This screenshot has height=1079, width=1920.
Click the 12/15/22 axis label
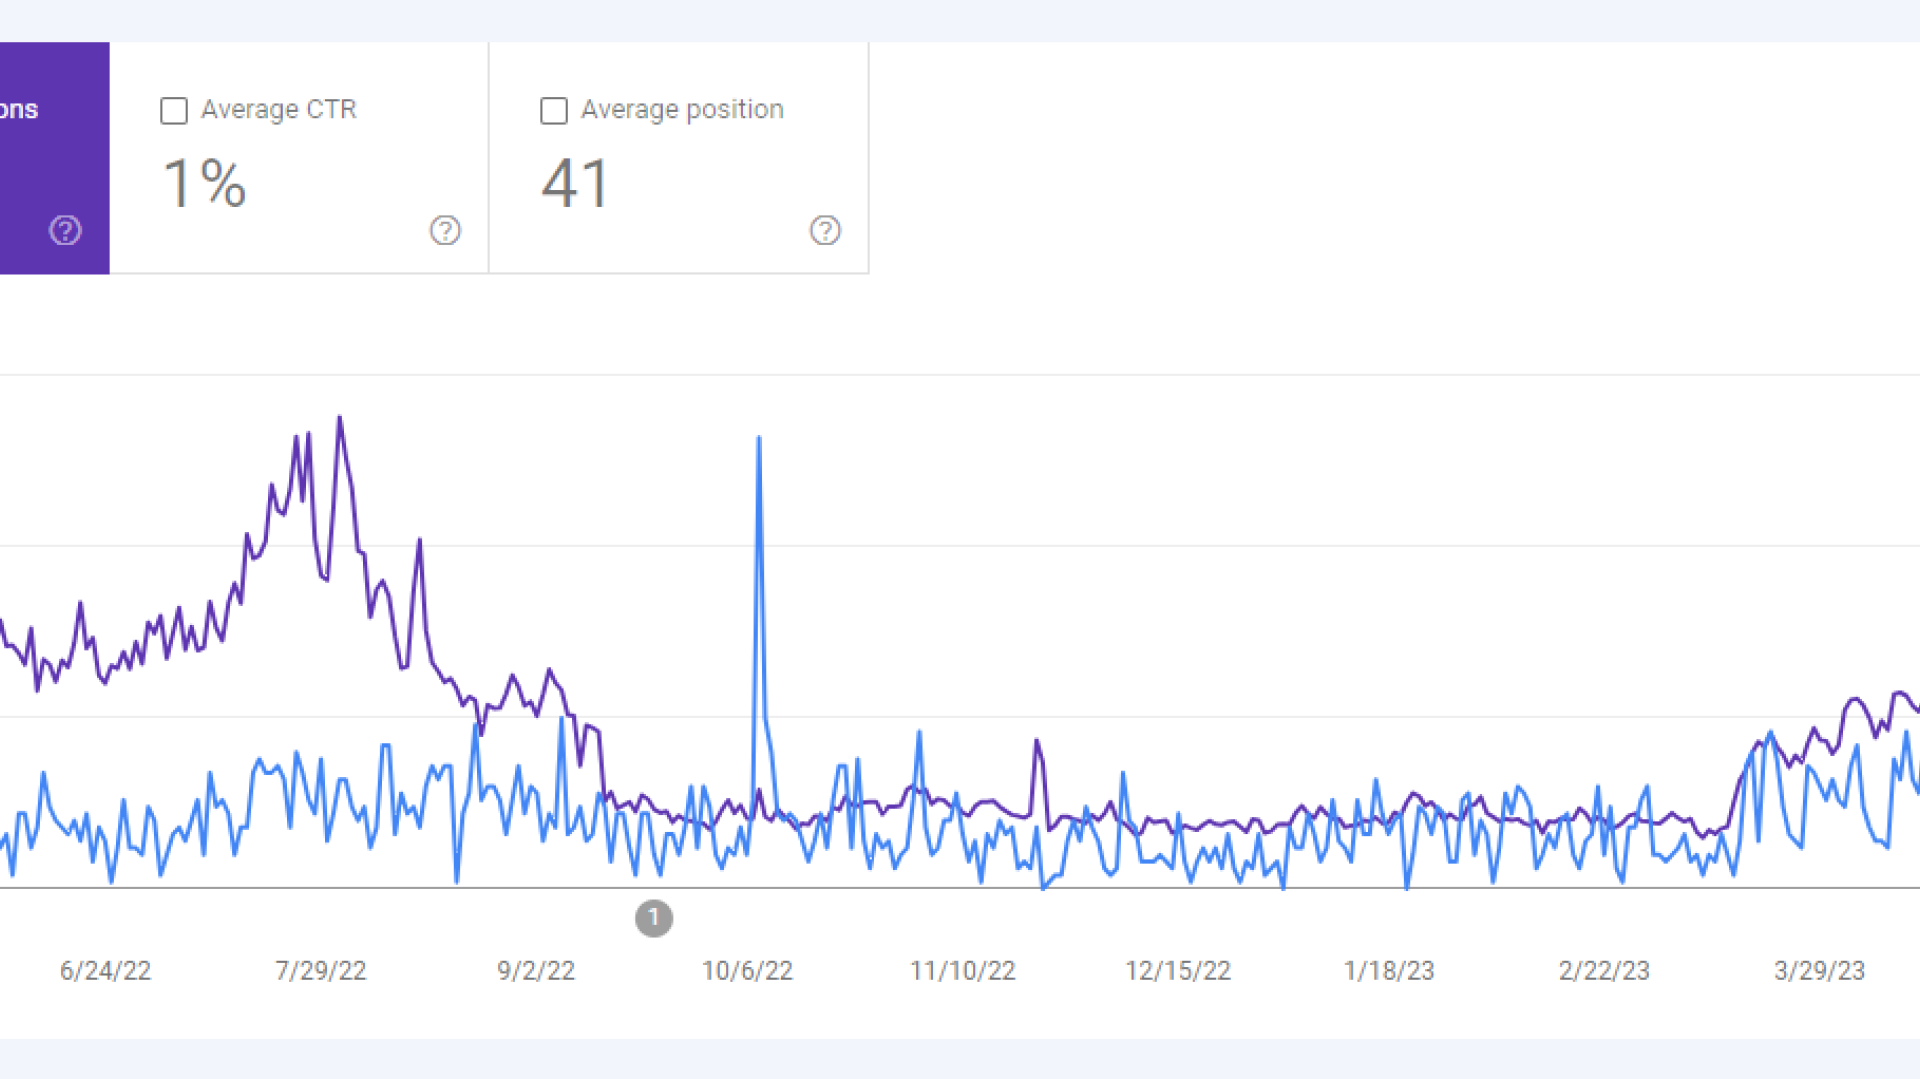pyautogui.click(x=1178, y=970)
